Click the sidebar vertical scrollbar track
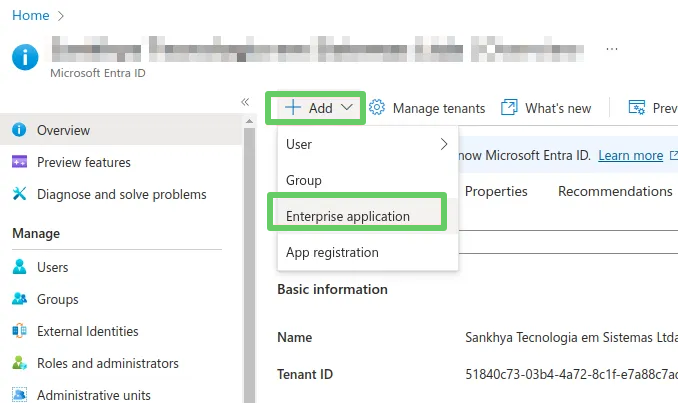This screenshot has height=403, width=678. 249,264
